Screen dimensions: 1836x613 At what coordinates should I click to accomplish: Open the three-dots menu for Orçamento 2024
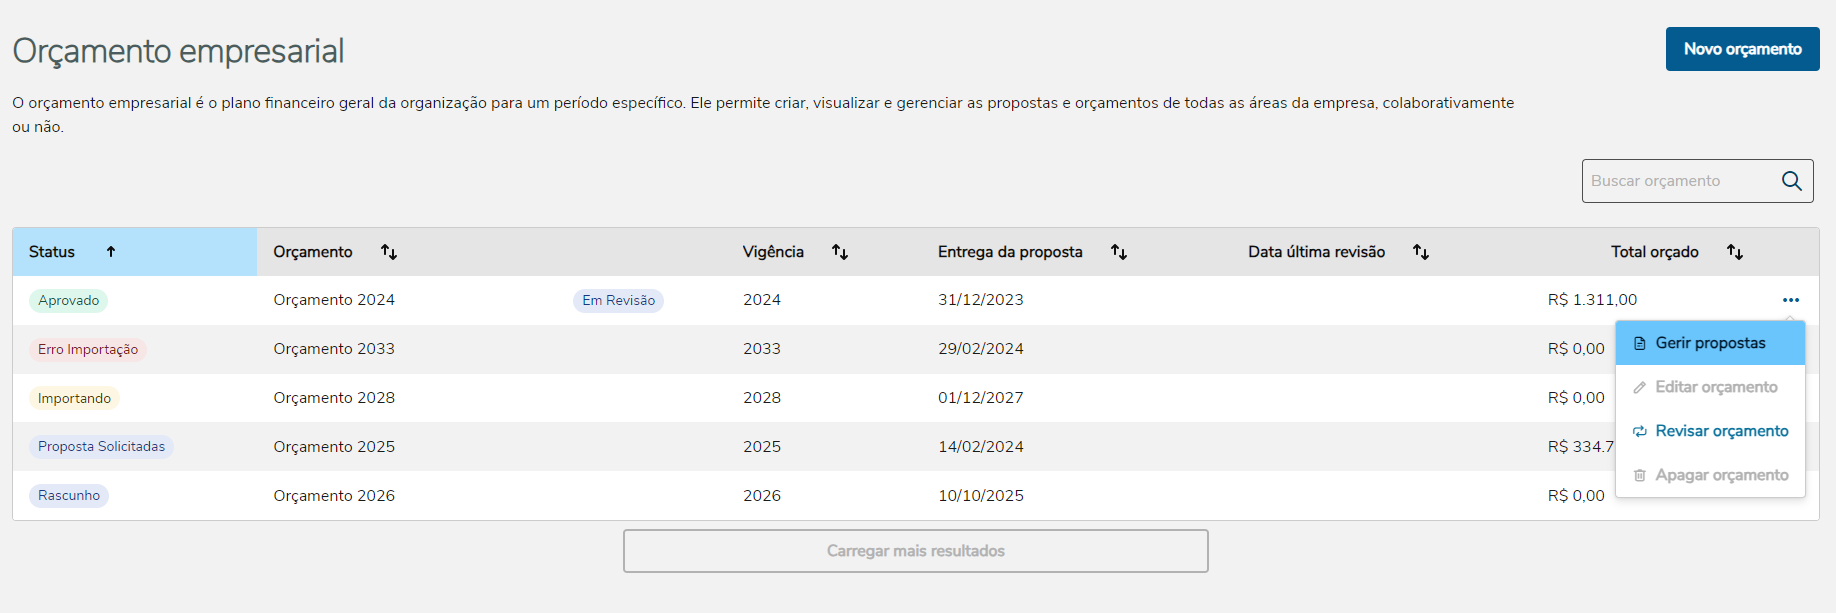tap(1790, 300)
